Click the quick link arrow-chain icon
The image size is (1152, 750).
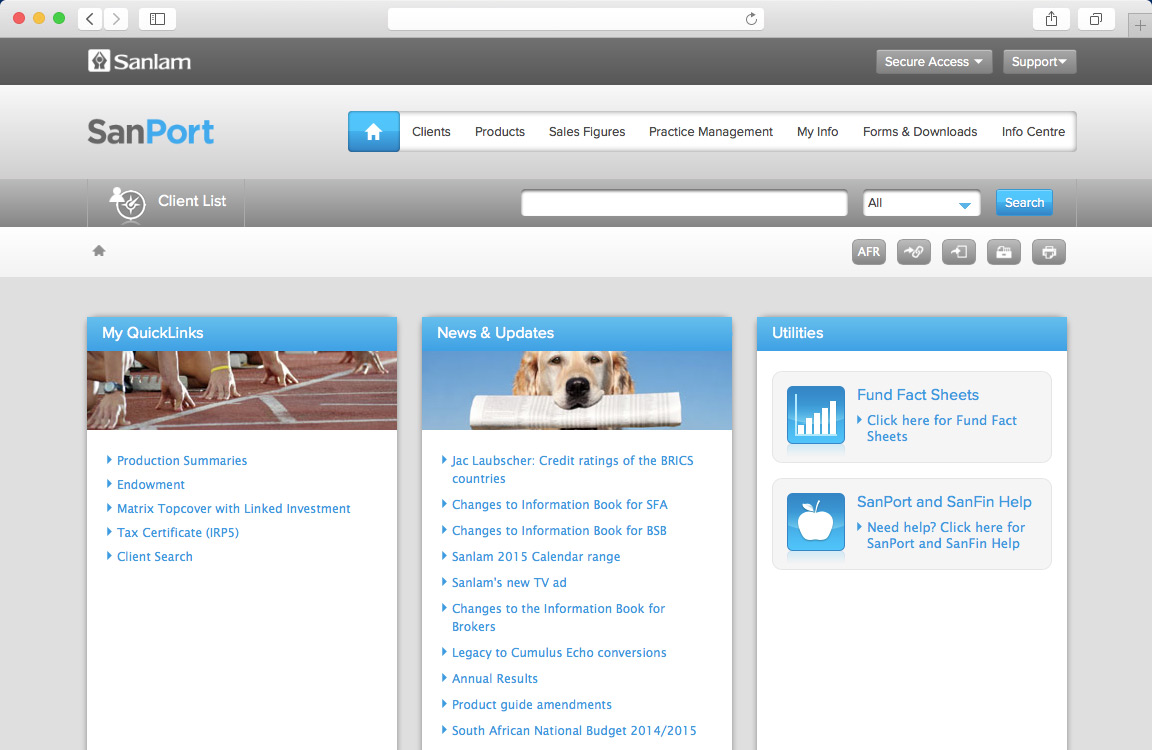pos(914,252)
